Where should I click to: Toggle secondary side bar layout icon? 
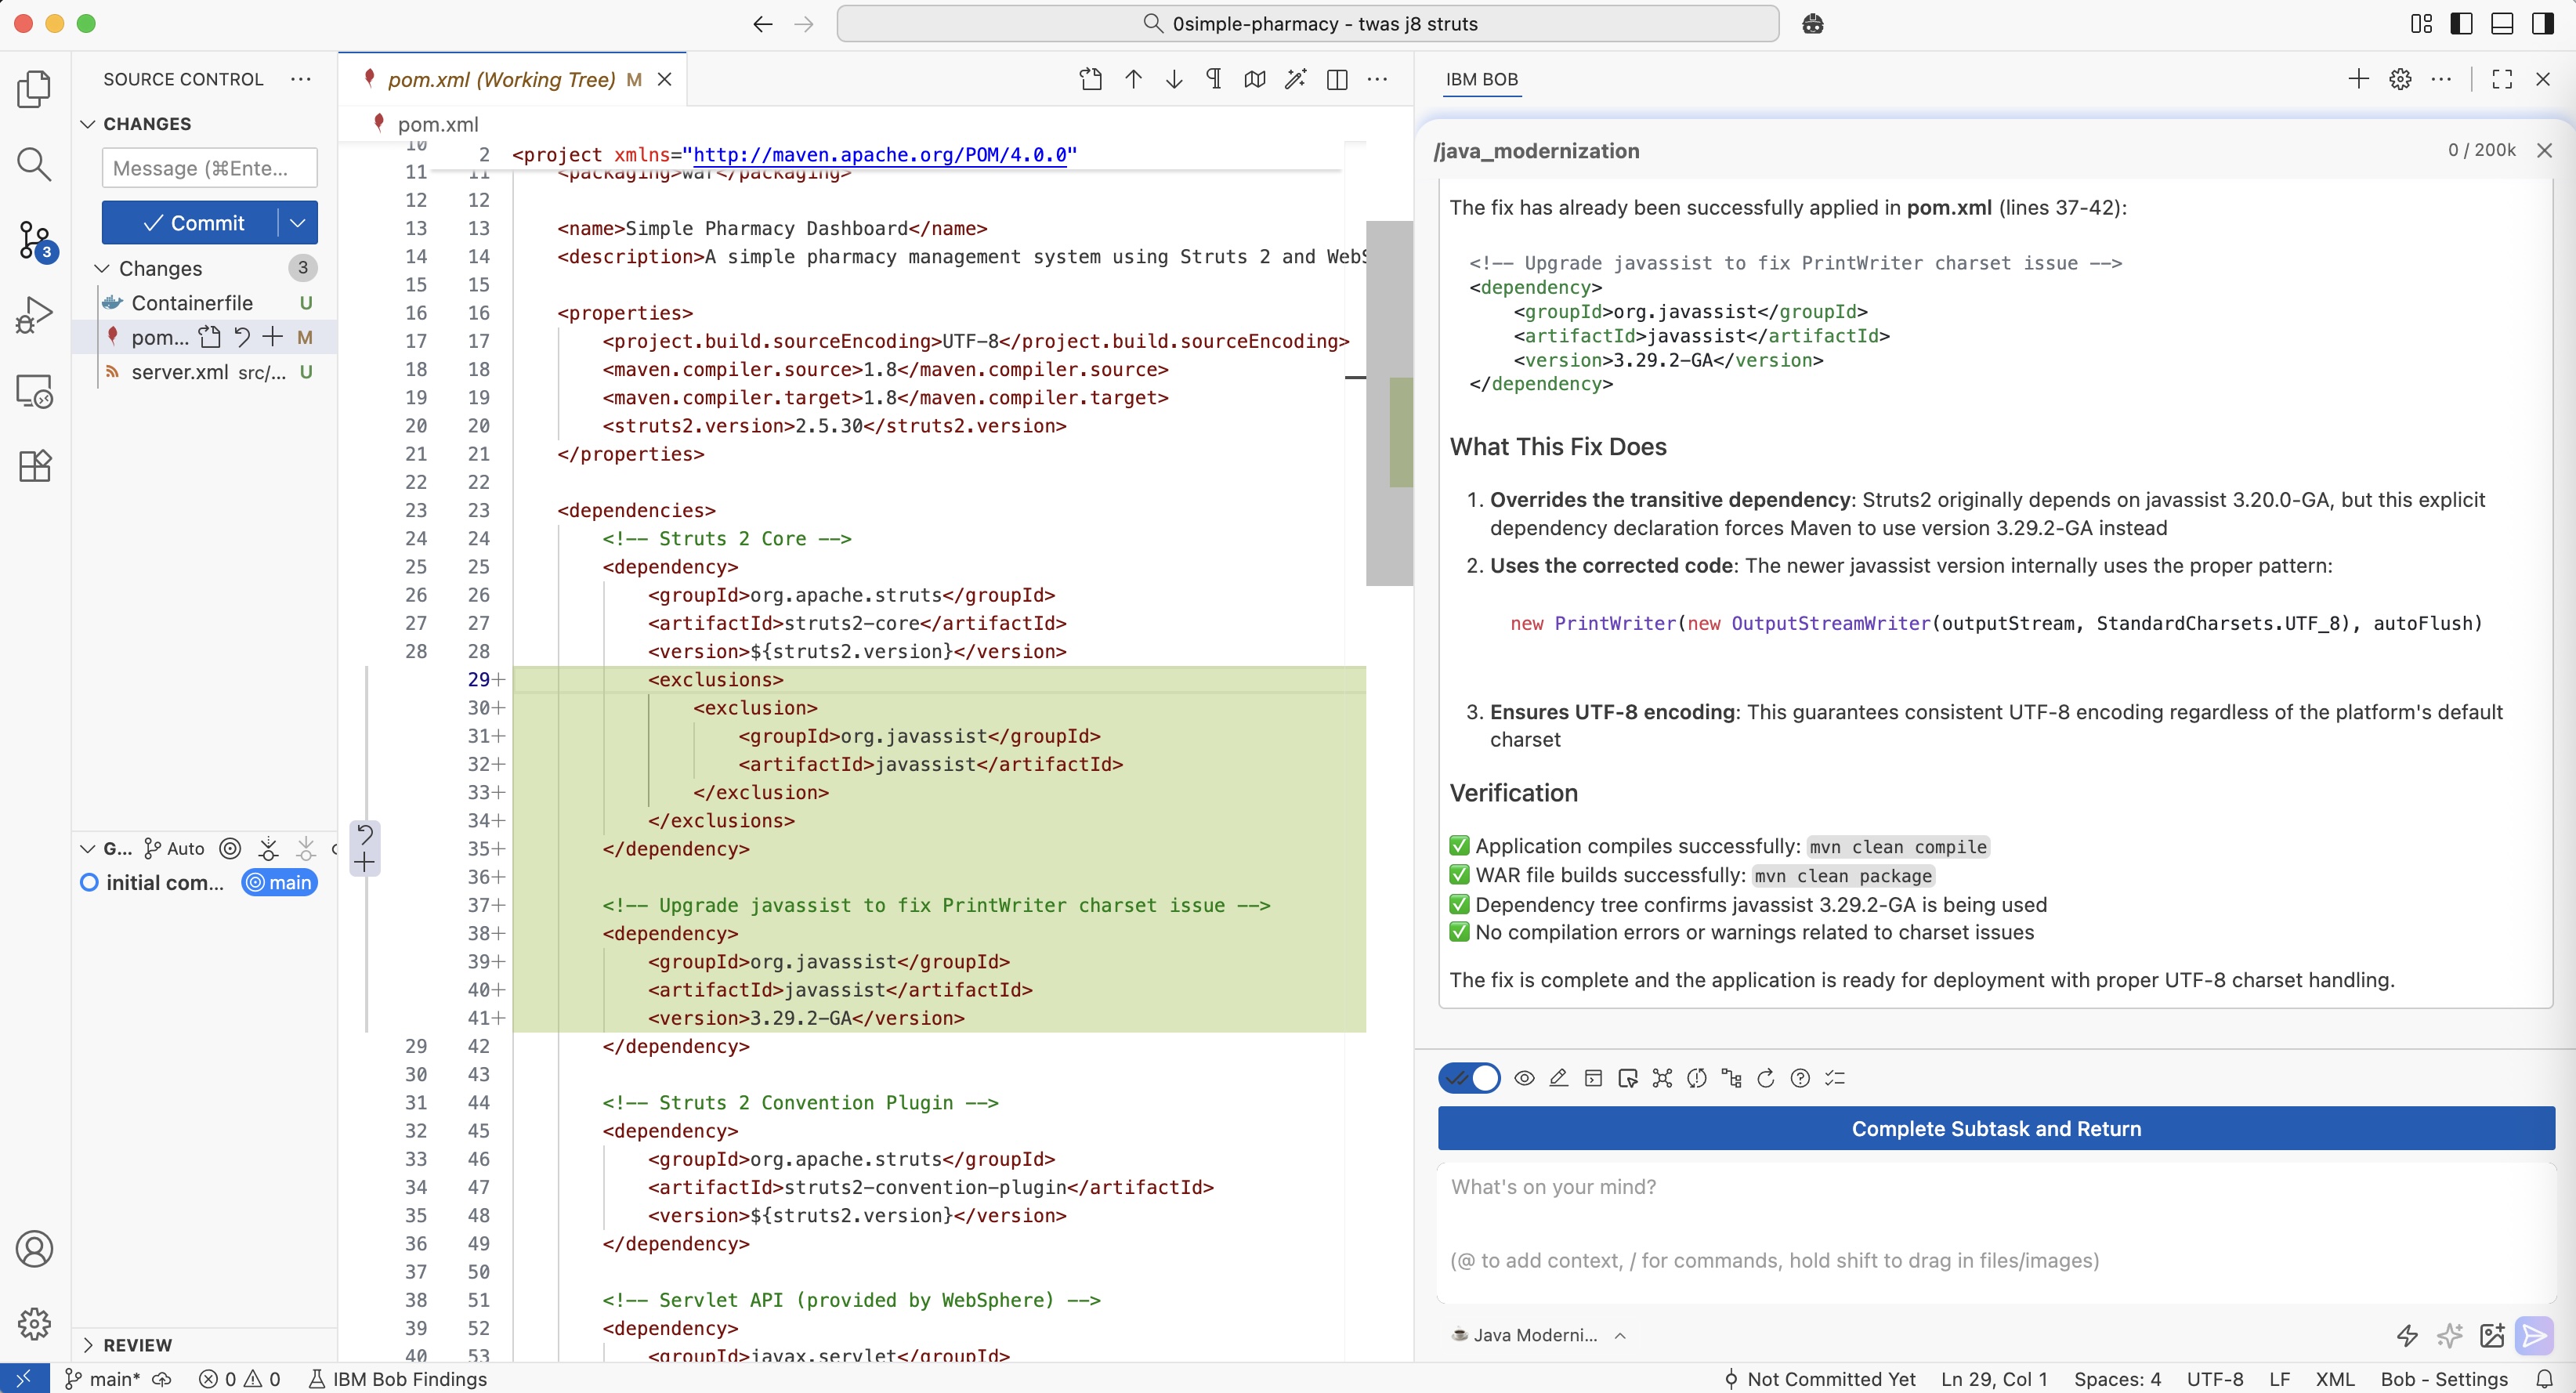[x=2542, y=24]
